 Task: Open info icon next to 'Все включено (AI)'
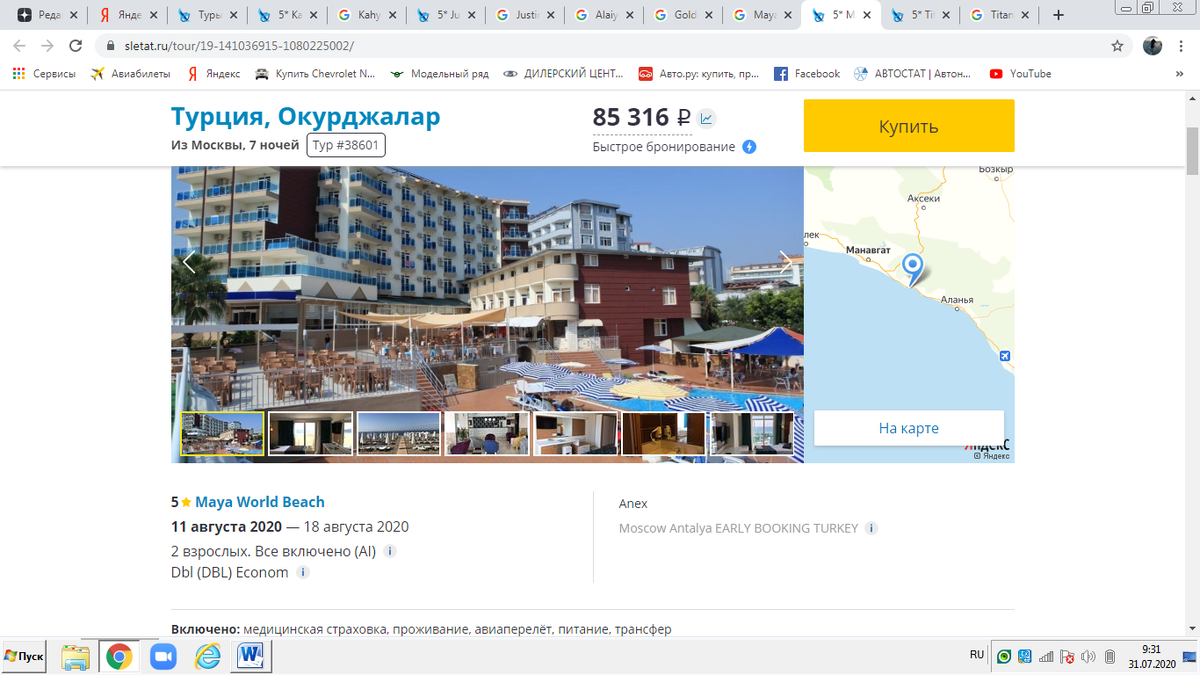pos(389,550)
